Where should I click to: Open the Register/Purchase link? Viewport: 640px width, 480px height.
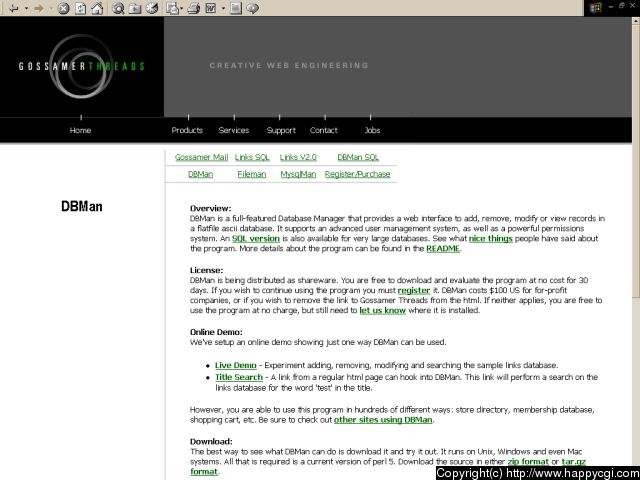(x=358, y=174)
